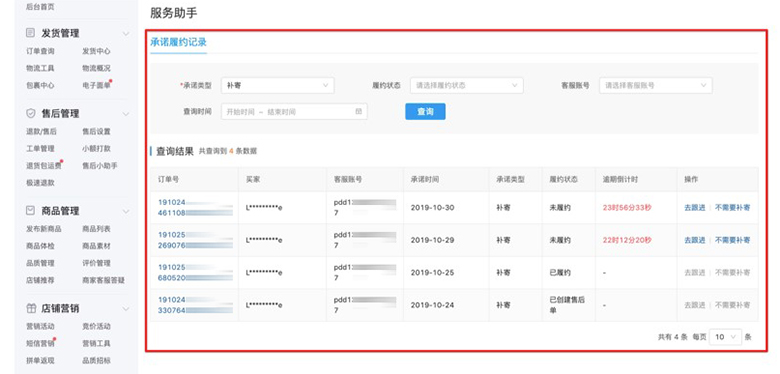Click the 发货管理 document icon
The width and height of the screenshot is (780, 374).
[31, 33]
